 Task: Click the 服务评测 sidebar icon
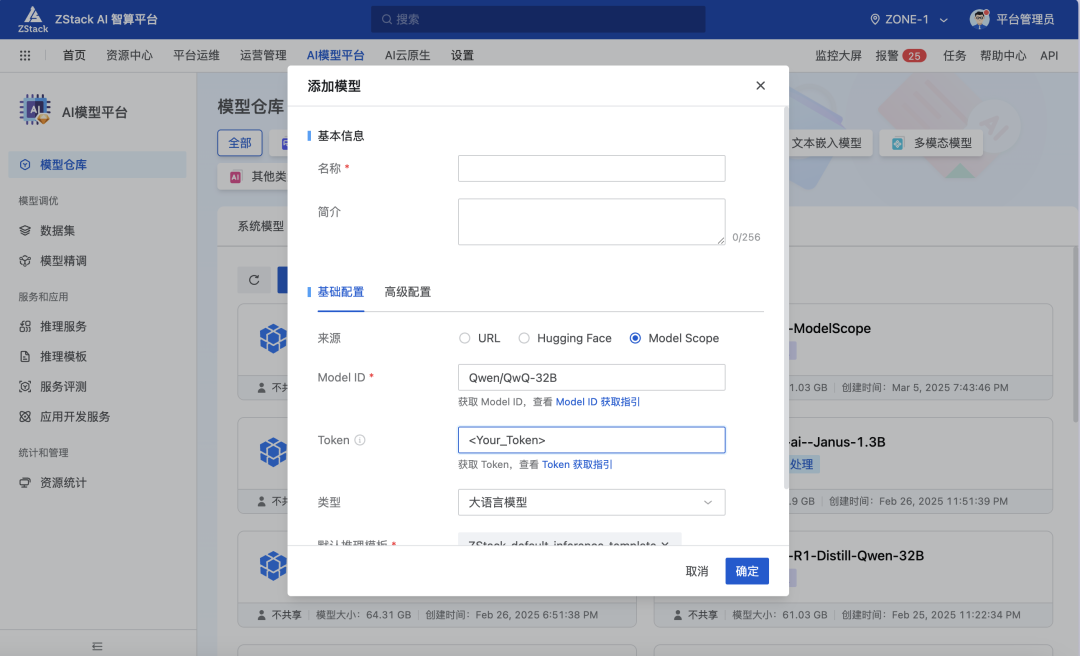click(25, 387)
